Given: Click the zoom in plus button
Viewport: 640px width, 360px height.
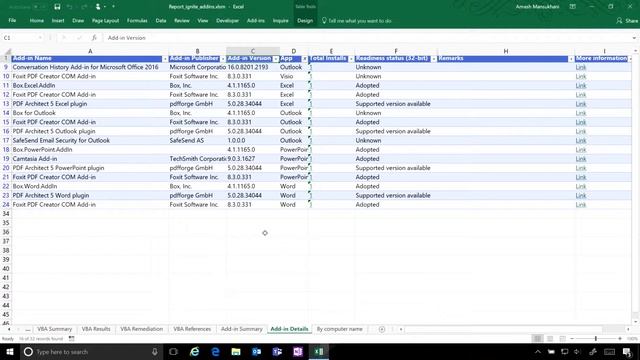Looking at the screenshot, I should click(x=620, y=338).
